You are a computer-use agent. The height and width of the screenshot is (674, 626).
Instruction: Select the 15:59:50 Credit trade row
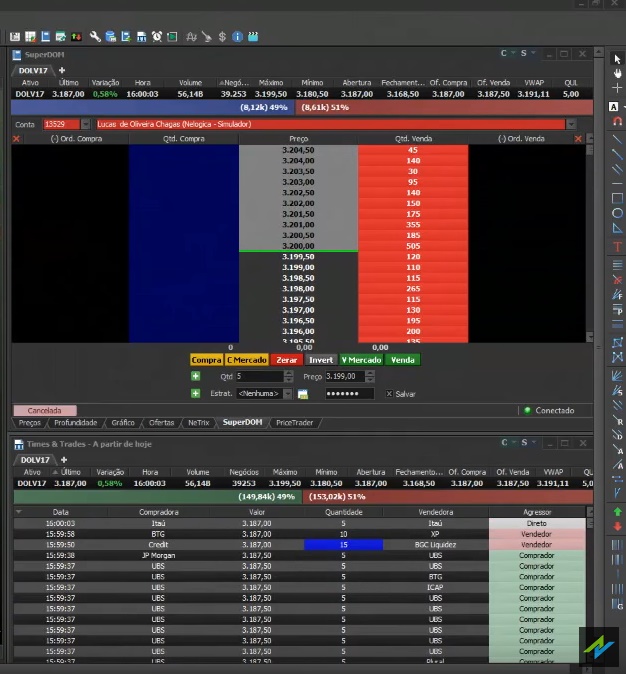tap(299, 545)
